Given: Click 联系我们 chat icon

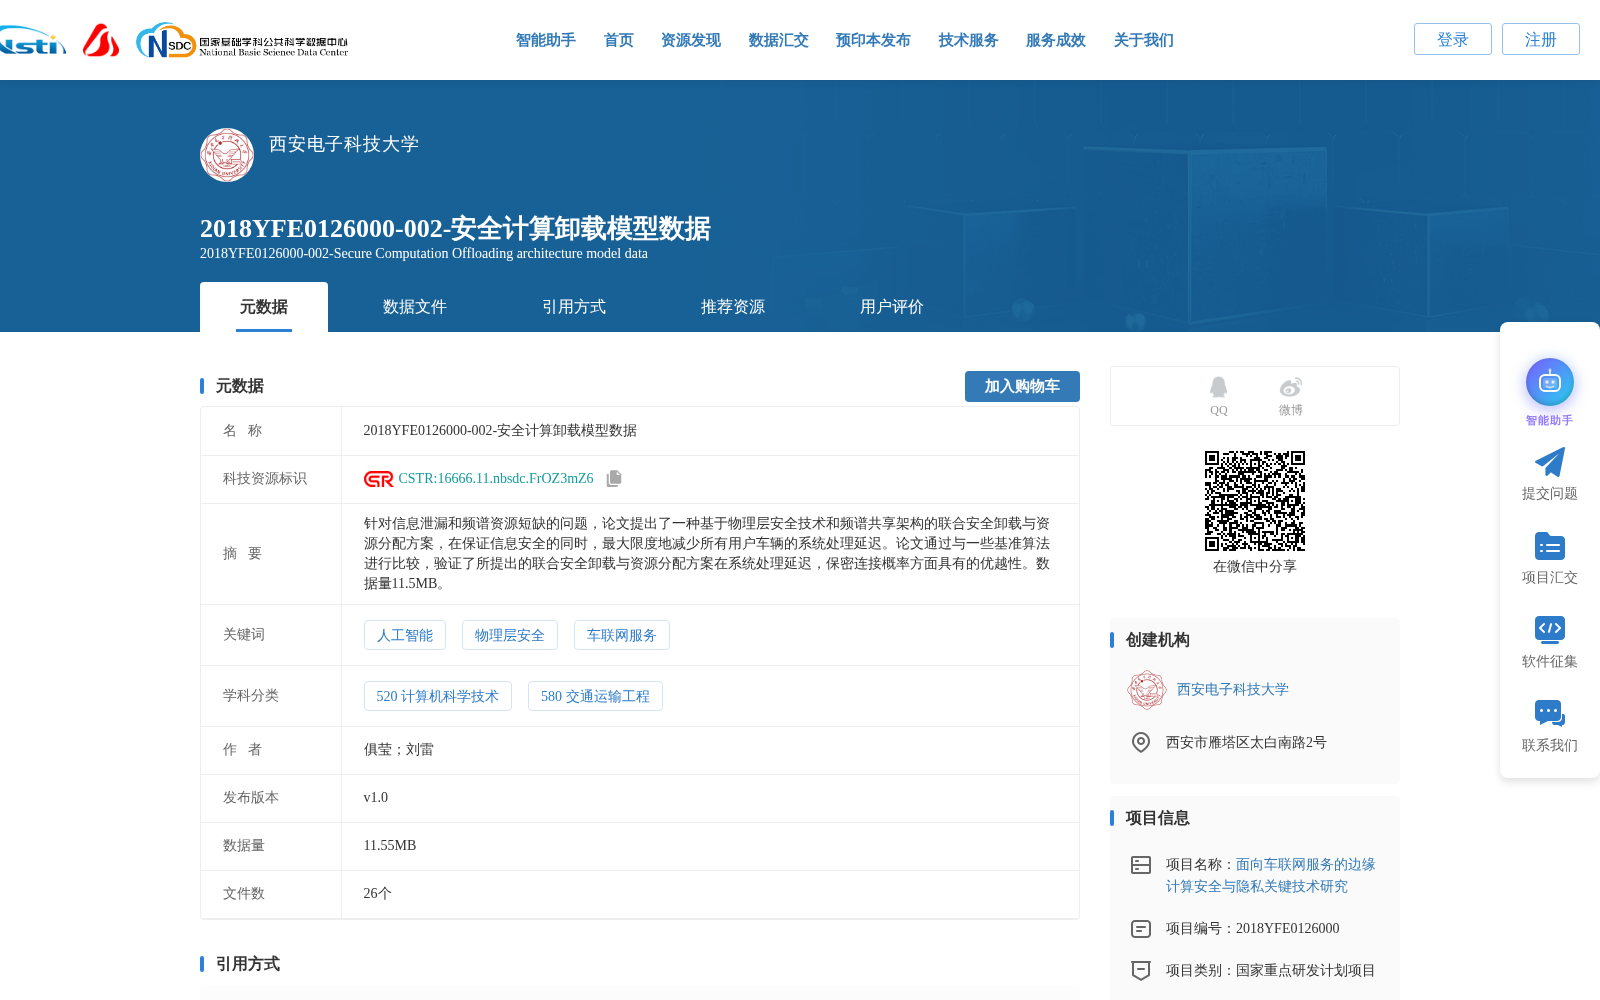Looking at the screenshot, I should (x=1550, y=713).
